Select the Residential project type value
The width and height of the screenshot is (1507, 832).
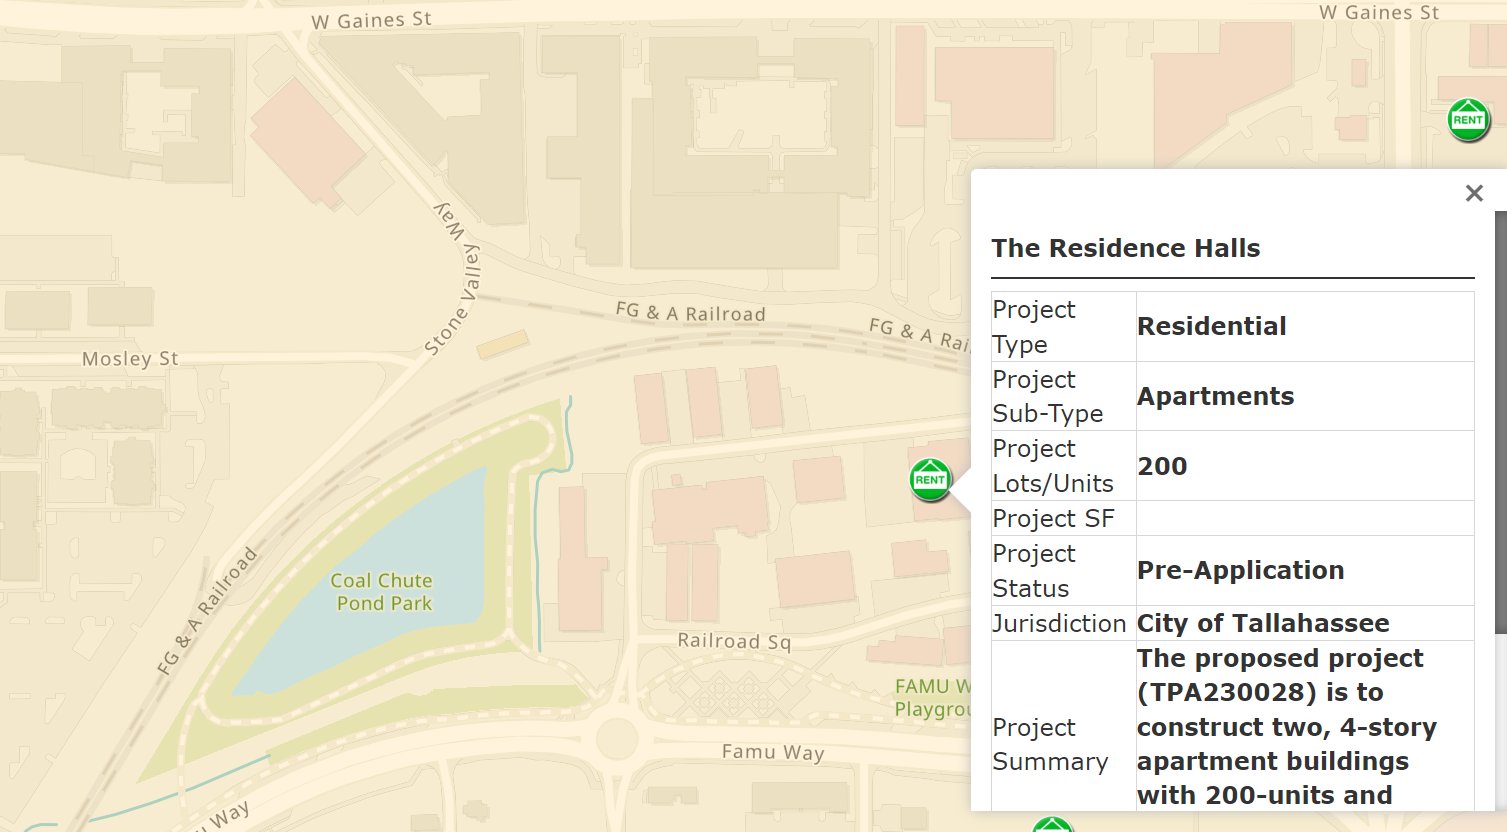[1211, 326]
